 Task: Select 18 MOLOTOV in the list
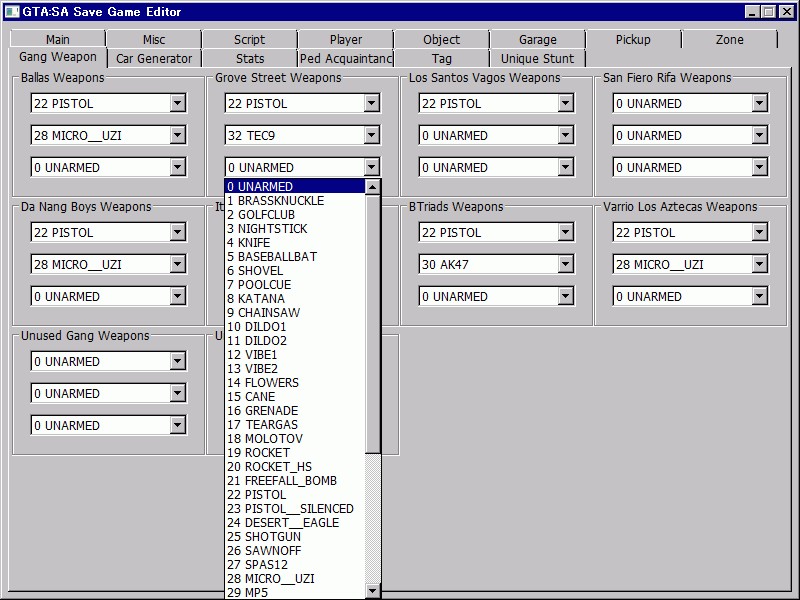[x=295, y=438]
